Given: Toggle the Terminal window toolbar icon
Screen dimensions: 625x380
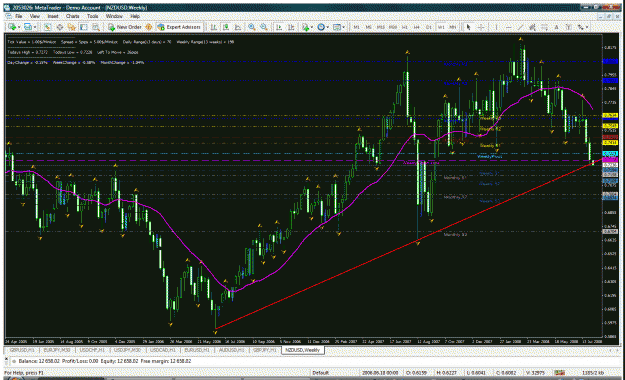Looking at the screenshot, I should point(84,27).
